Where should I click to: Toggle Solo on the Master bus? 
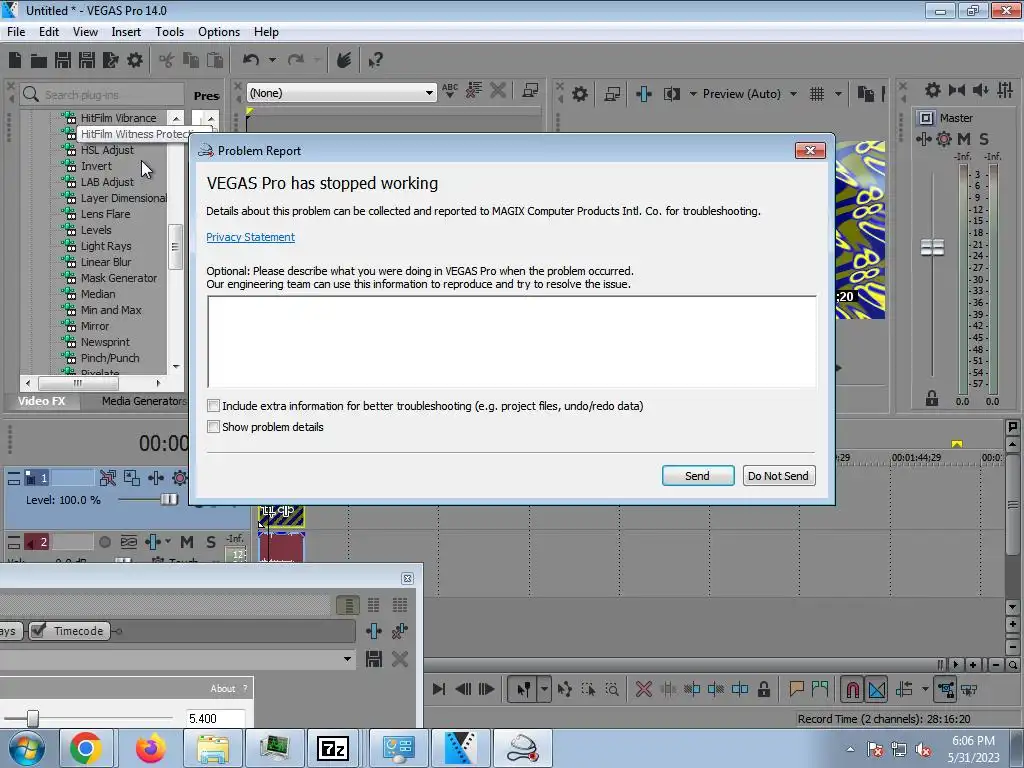click(x=984, y=139)
